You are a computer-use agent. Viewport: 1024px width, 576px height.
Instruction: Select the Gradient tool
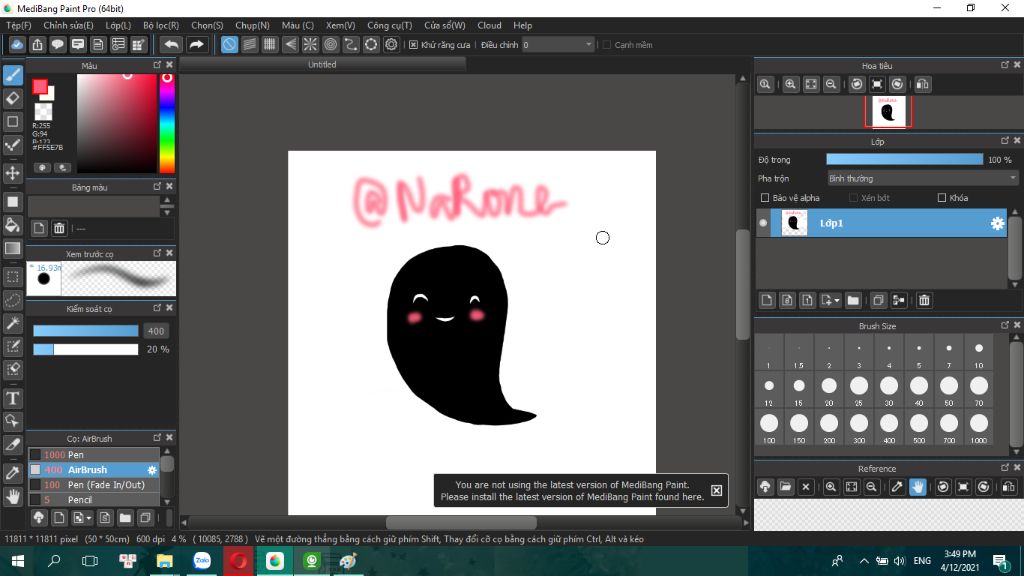(12, 248)
